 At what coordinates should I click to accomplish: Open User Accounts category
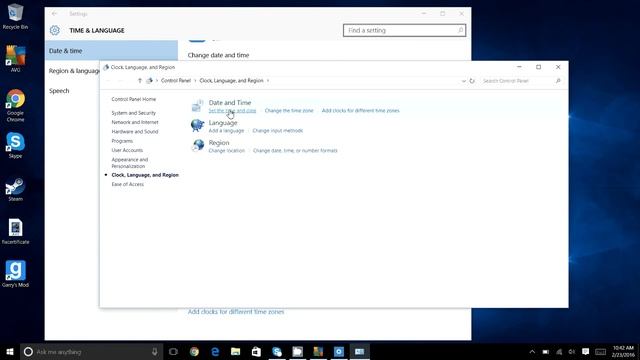pos(127,150)
